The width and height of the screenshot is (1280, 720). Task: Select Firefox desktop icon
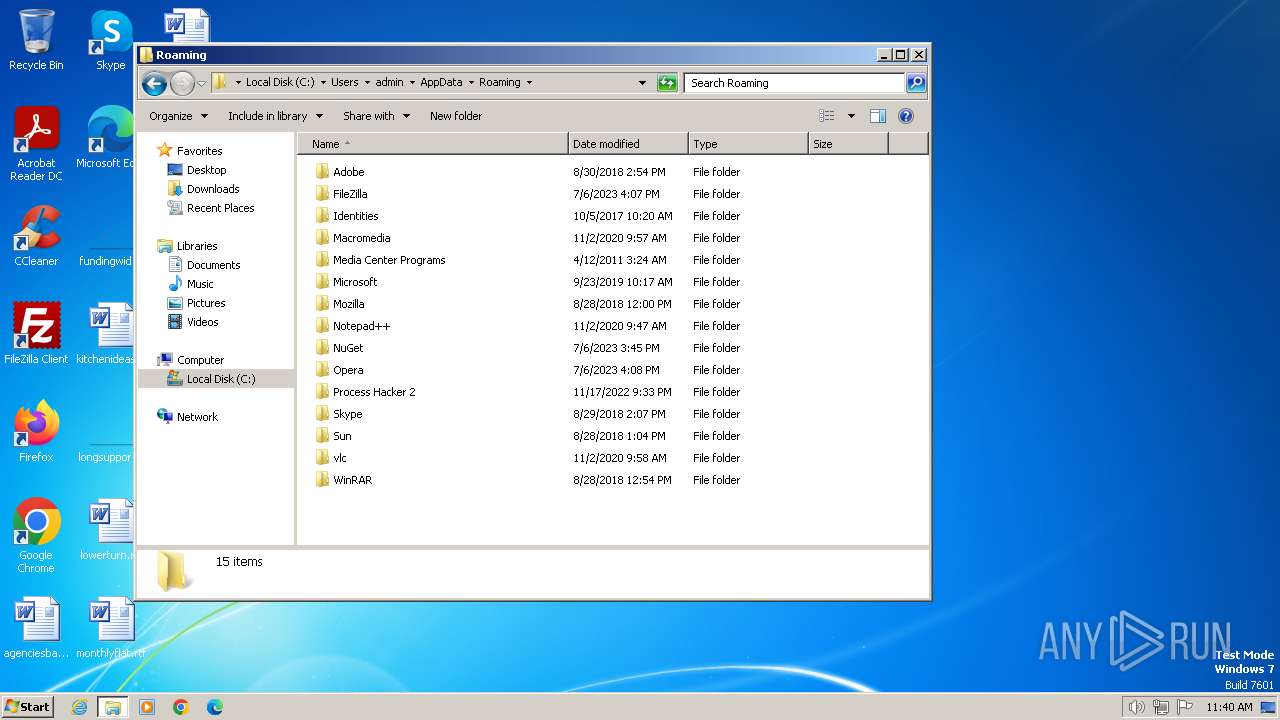tap(36, 432)
